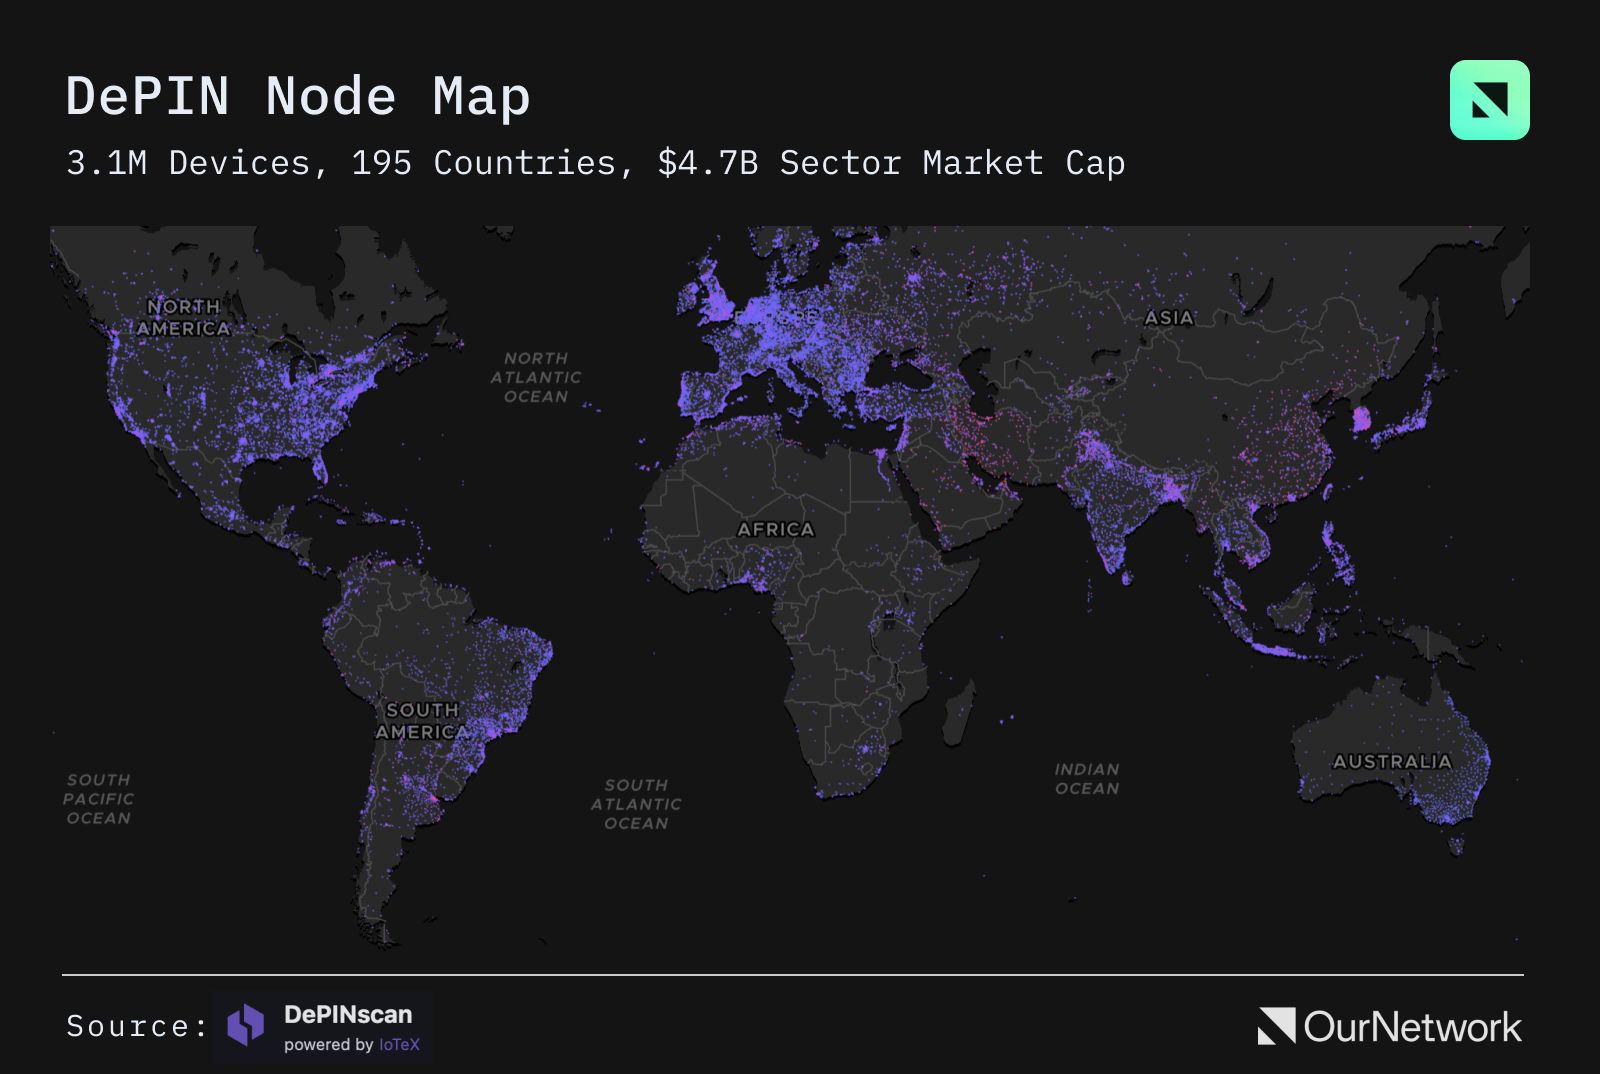Click the OurNetwork wordmark
The height and width of the screenshot is (1074, 1600).
(1412, 1027)
